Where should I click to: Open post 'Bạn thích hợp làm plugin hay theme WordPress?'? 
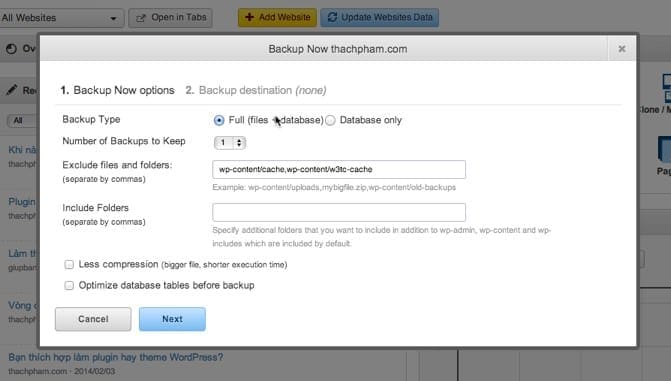(x=116, y=357)
